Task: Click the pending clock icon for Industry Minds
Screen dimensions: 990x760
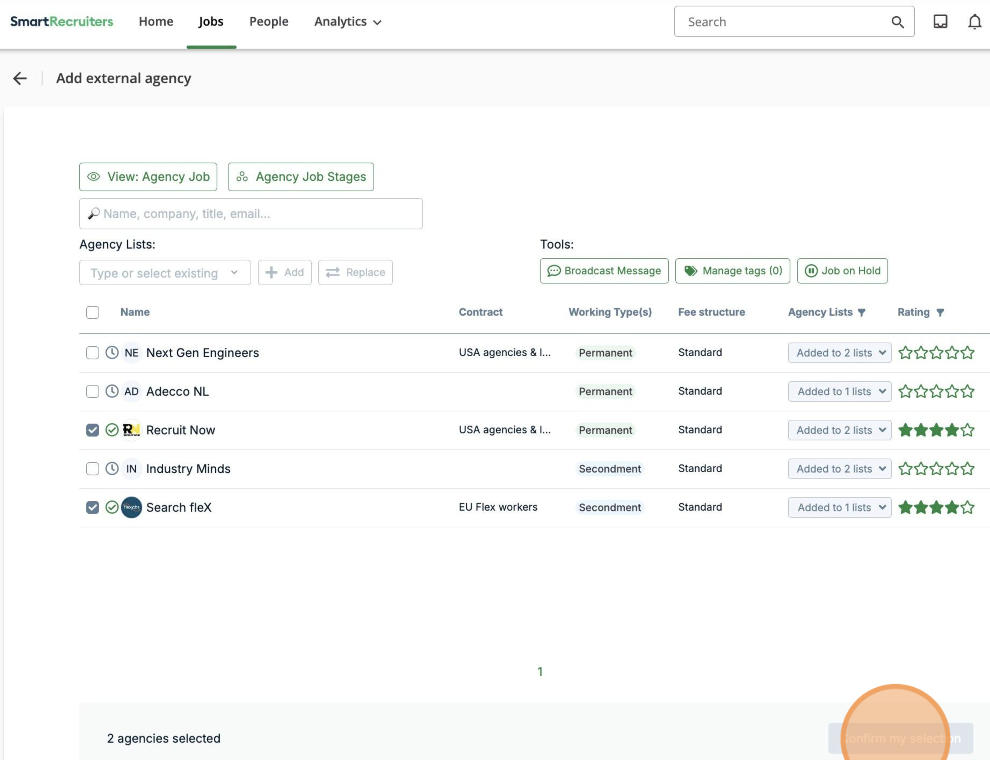Action: click(112, 468)
